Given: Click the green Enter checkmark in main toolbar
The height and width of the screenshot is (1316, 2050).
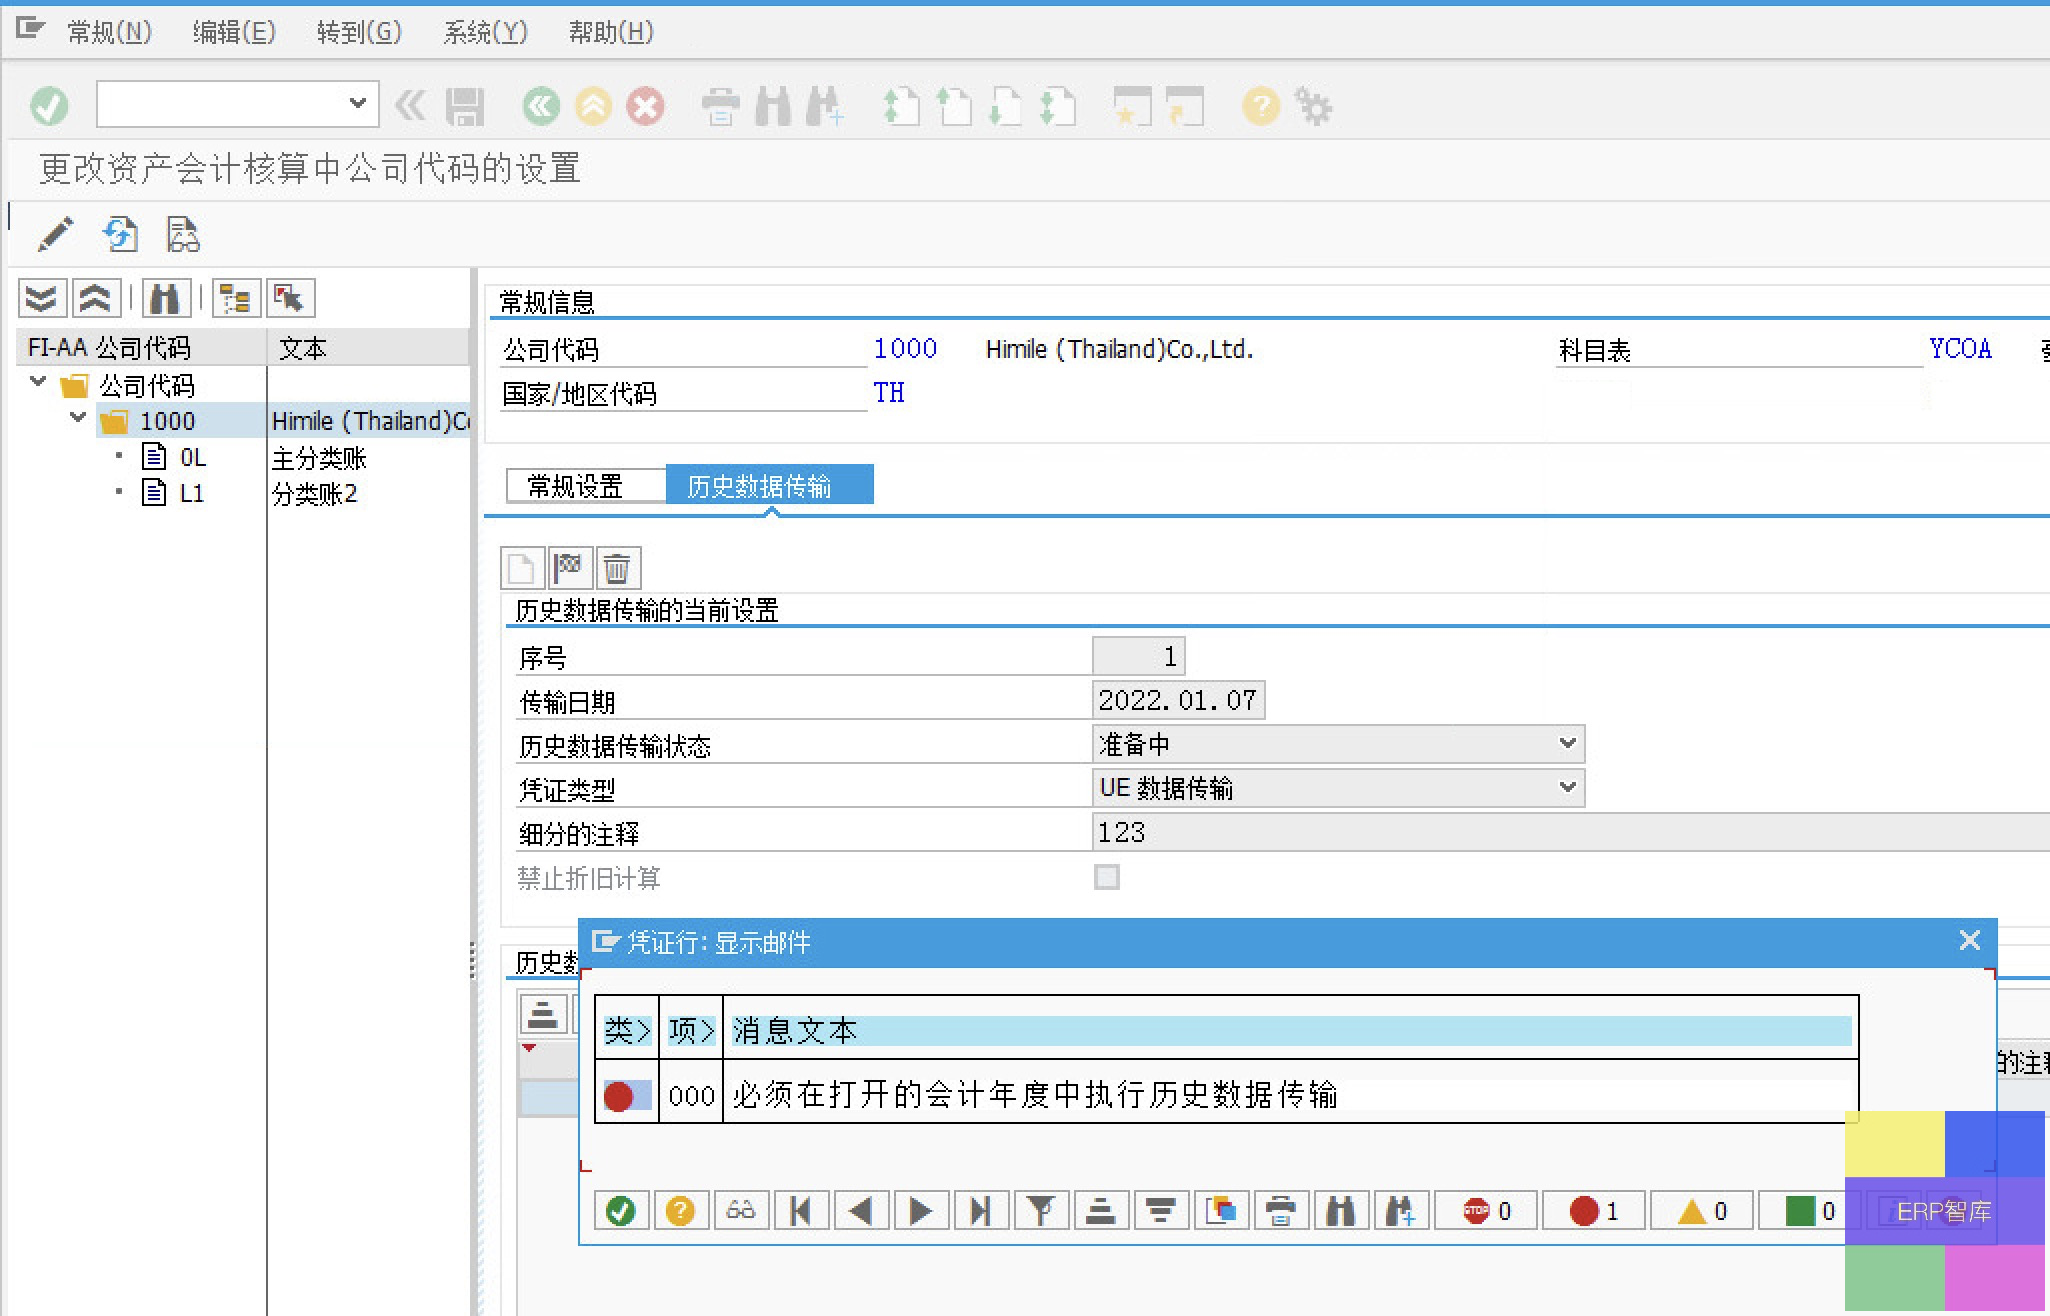Looking at the screenshot, I should click(49, 105).
